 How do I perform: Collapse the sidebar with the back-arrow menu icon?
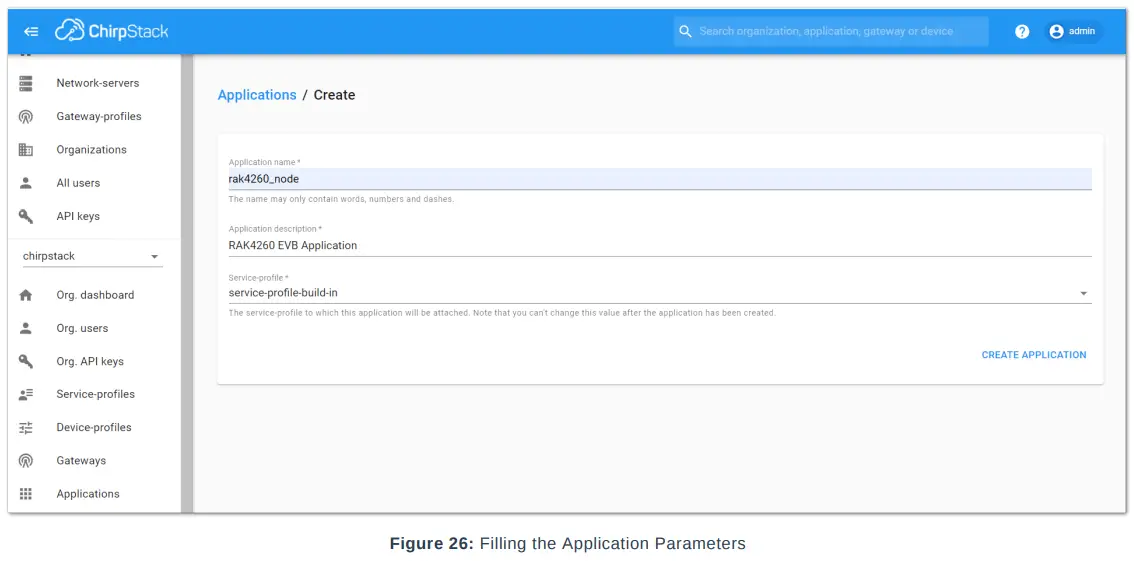pos(31,32)
